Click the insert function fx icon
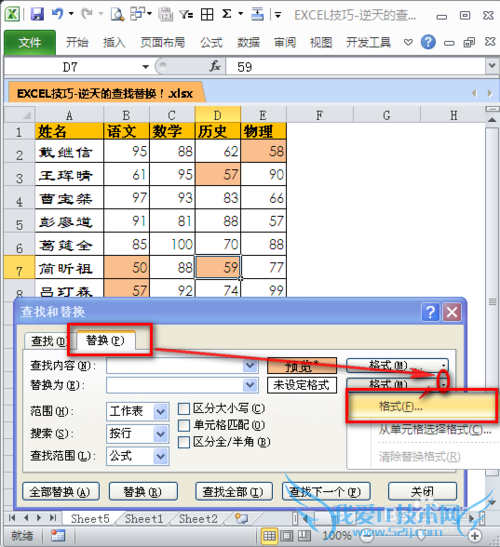This screenshot has height=547, width=500. click(215, 66)
